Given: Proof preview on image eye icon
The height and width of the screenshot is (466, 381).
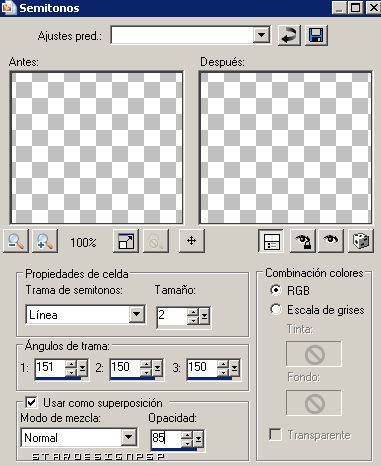Looking at the screenshot, I should coord(331,241).
